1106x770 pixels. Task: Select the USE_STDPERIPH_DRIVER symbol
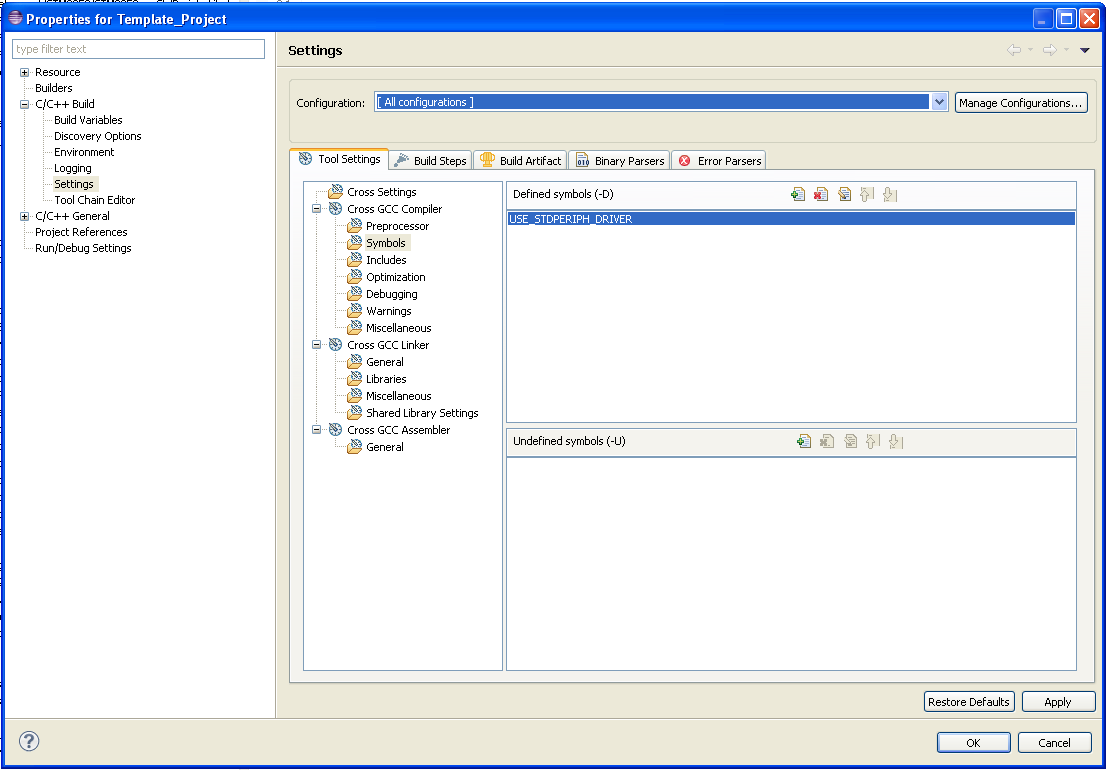point(791,219)
